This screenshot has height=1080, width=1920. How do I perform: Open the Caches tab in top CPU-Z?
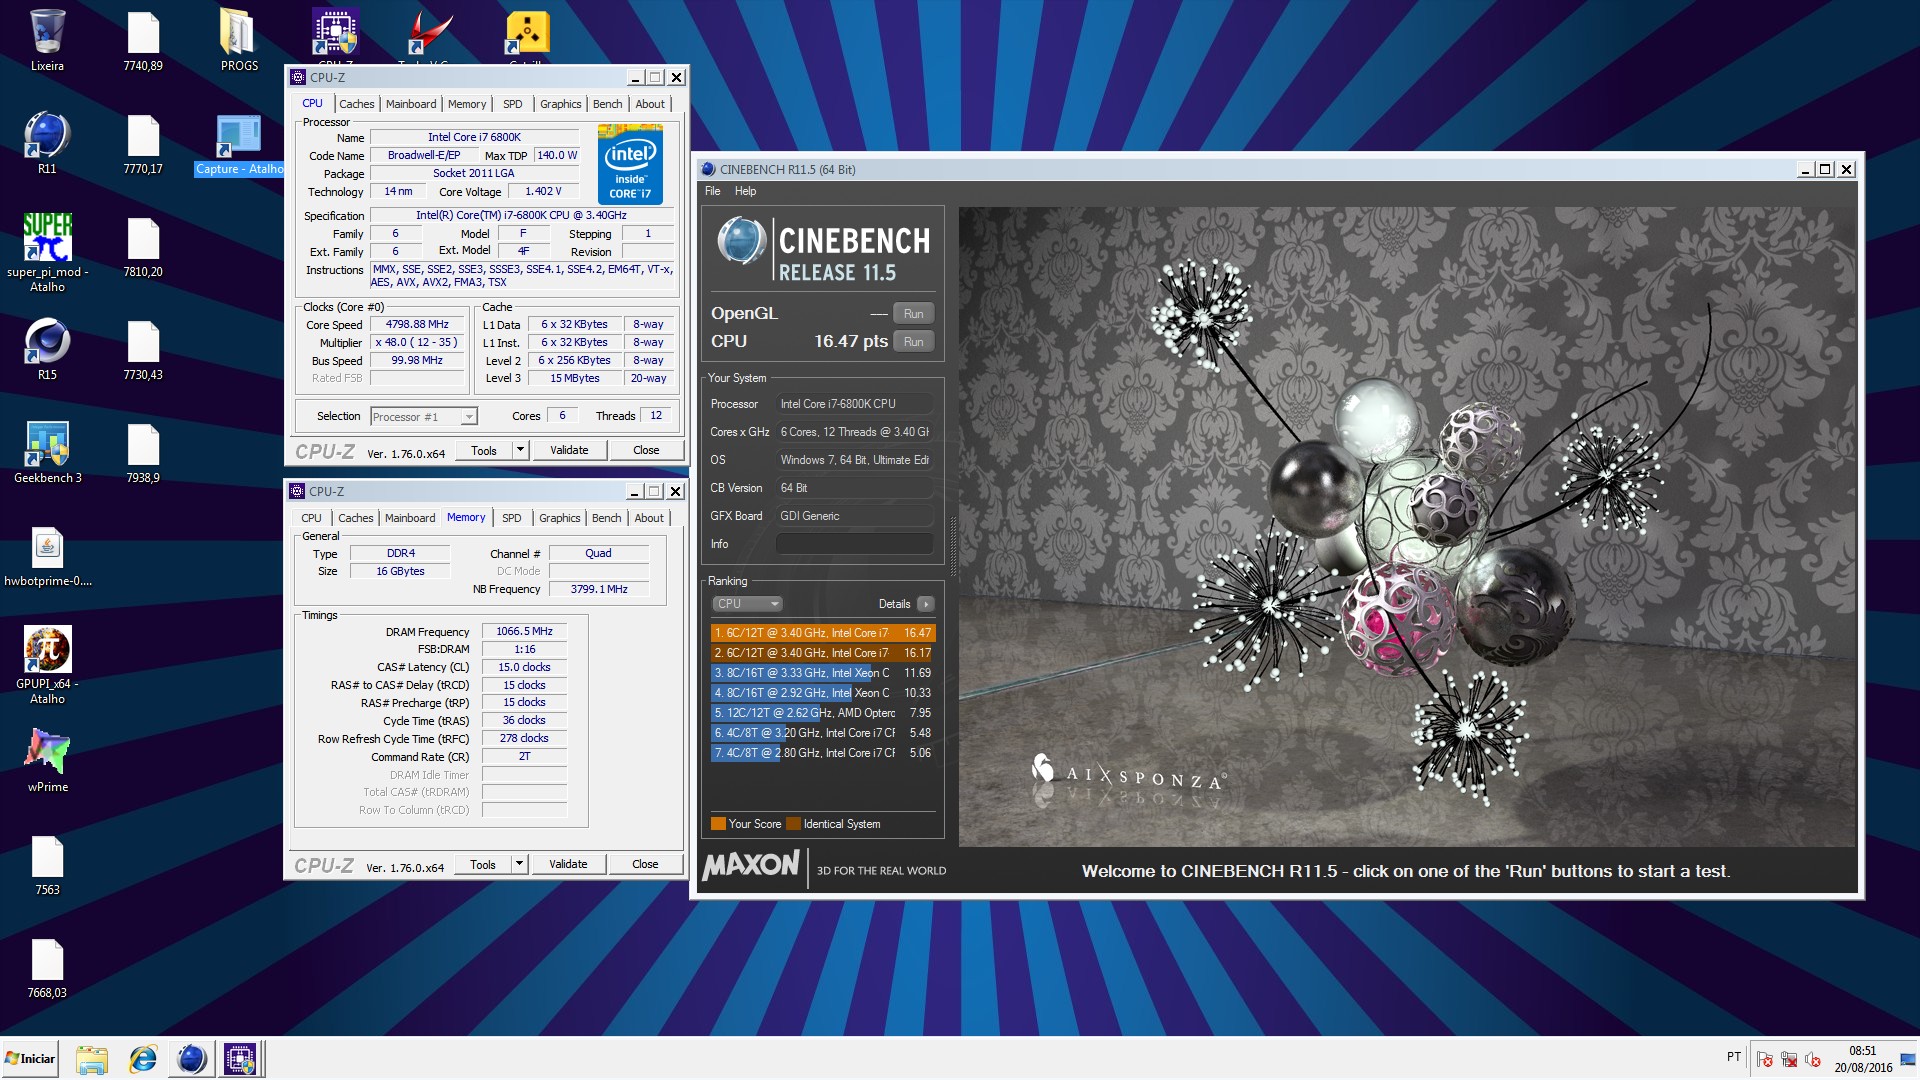(x=356, y=104)
